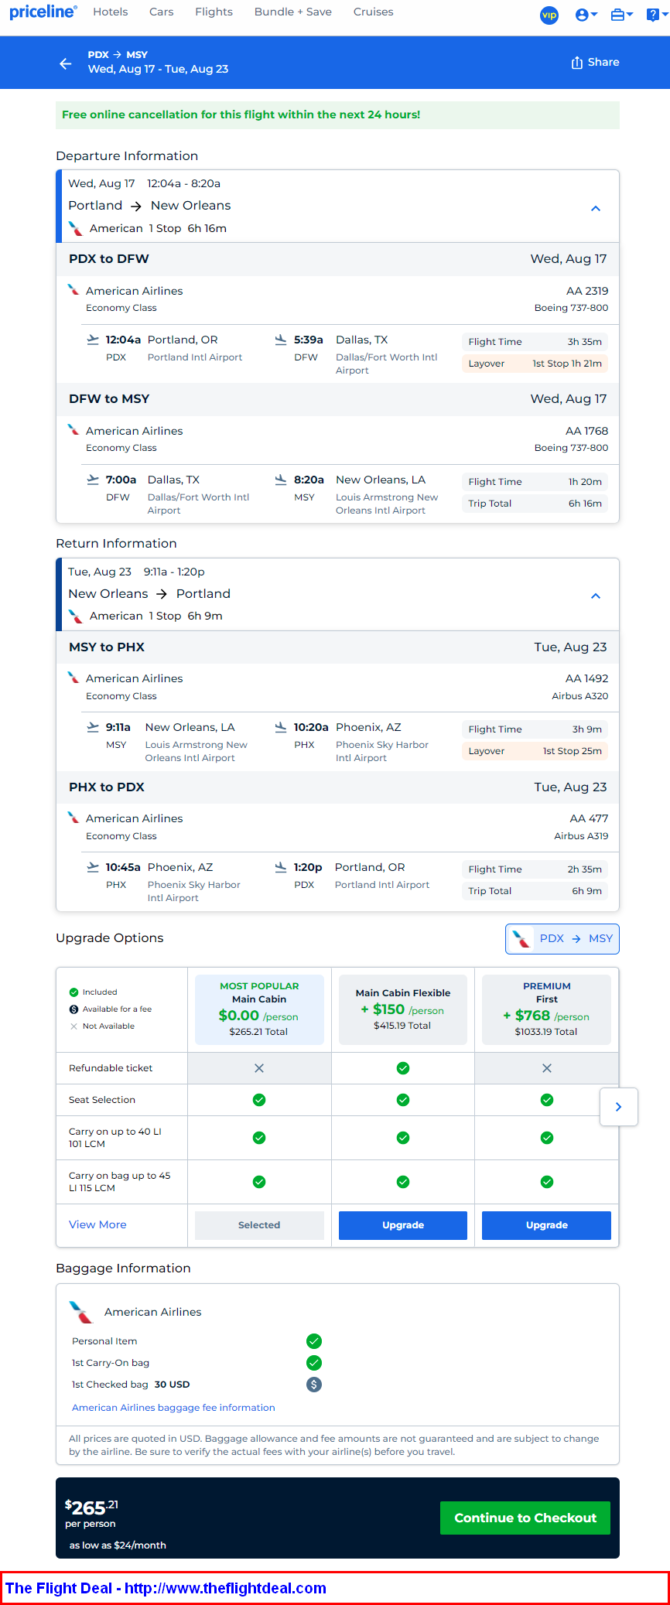Click American logo in PHX to PDX segment

(x=73, y=818)
